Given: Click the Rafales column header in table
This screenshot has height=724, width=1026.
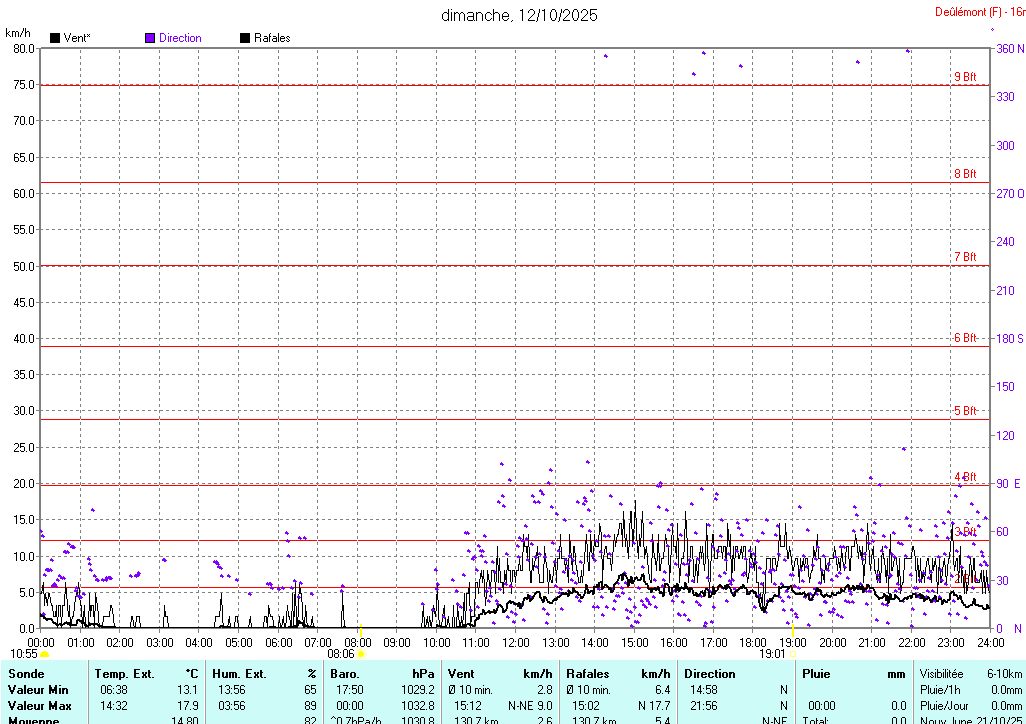Looking at the screenshot, I should coord(587,674).
